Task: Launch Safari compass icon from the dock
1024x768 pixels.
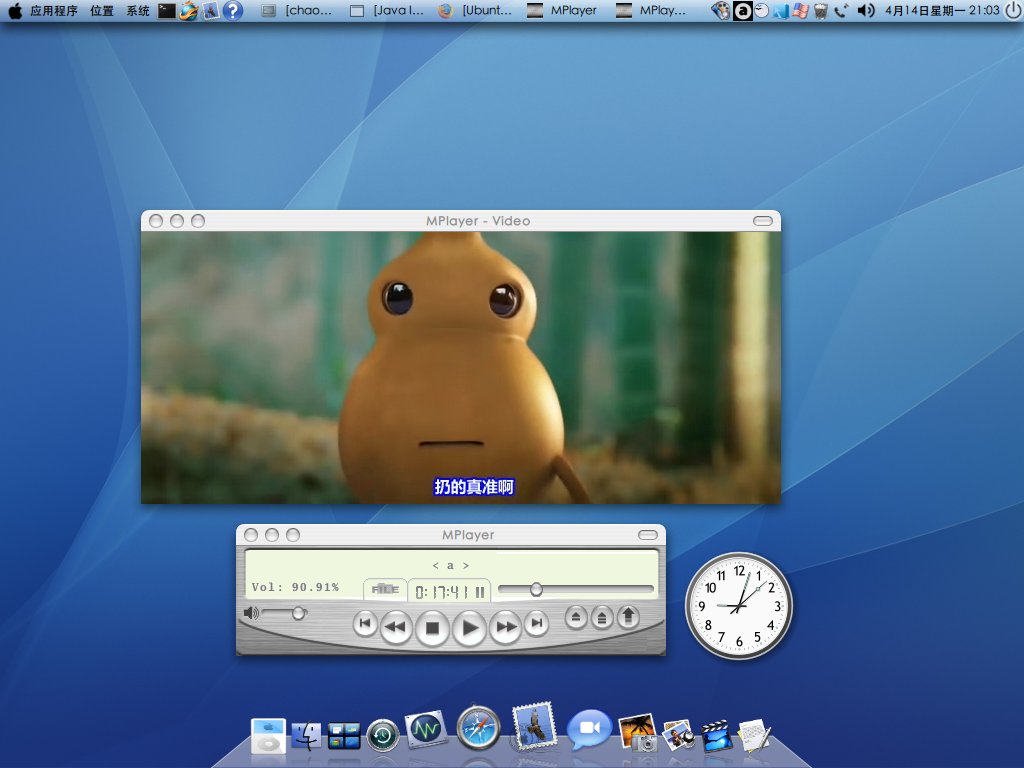Action: click(479, 727)
